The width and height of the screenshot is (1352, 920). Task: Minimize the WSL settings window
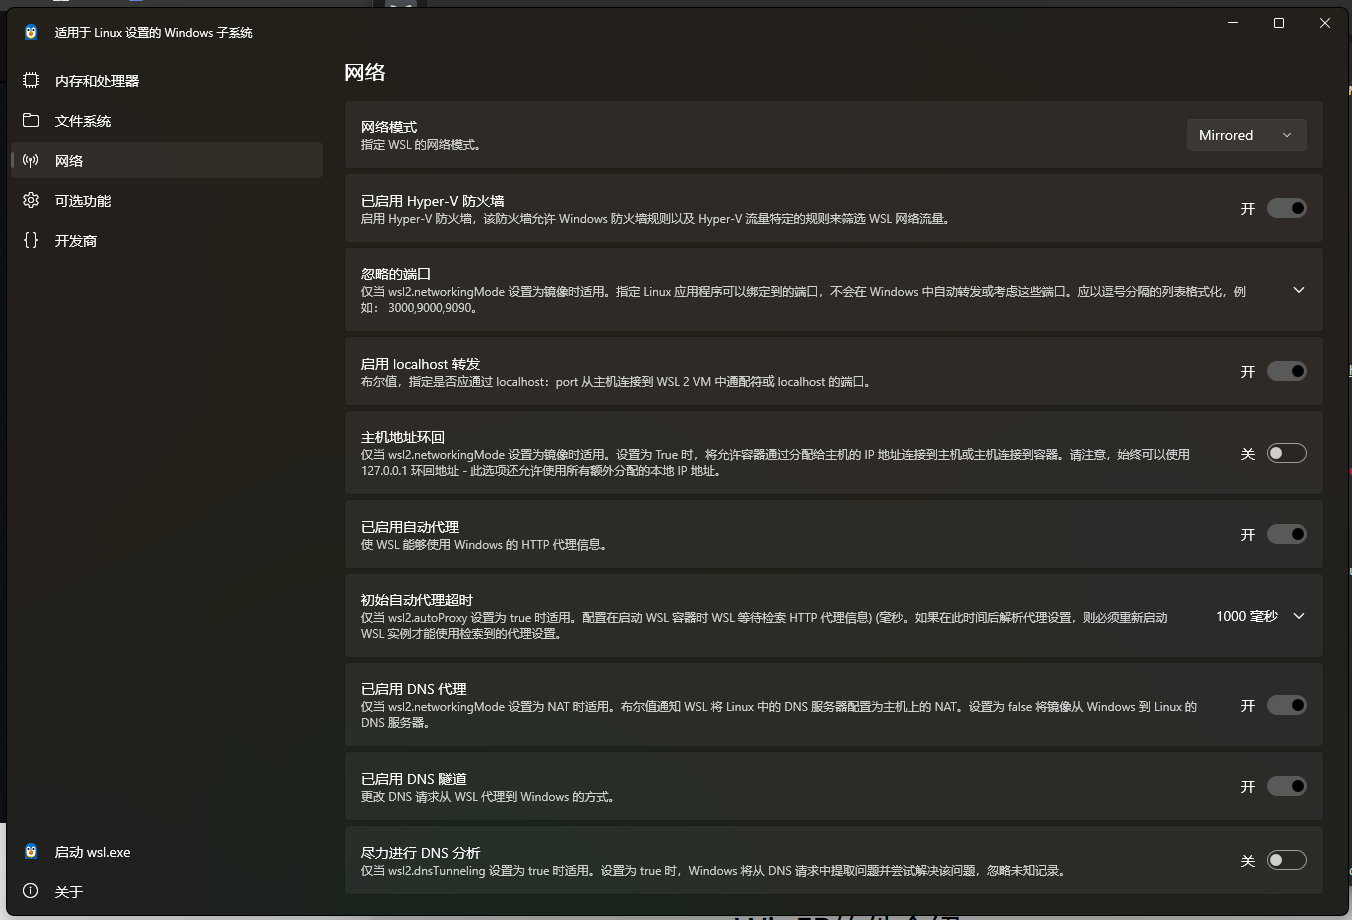(x=1233, y=23)
